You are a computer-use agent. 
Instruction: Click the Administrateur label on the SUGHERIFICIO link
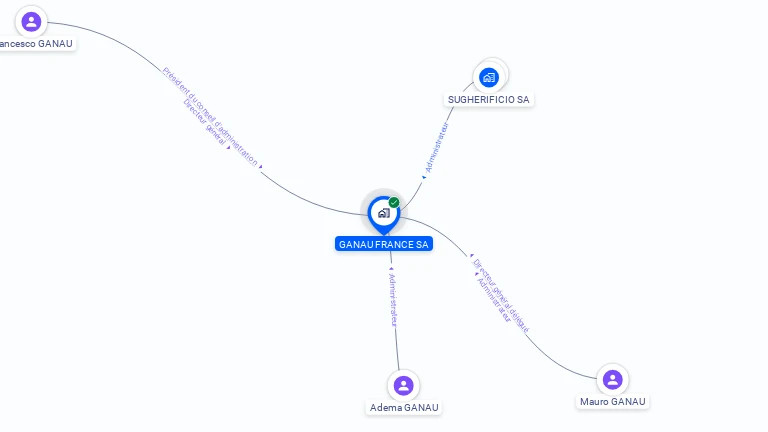pos(436,147)
